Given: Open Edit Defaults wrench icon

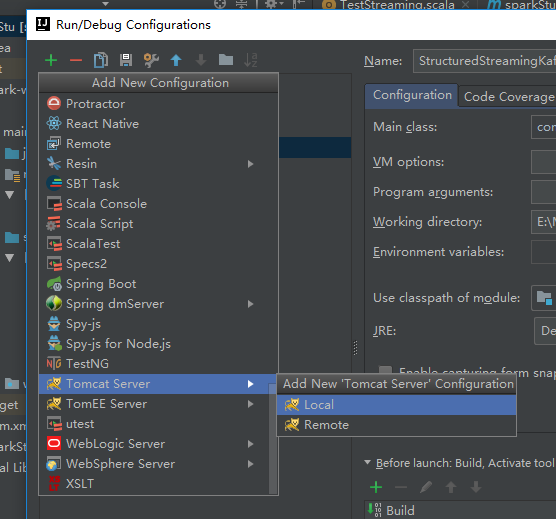Looking at the screenshot, I should [x=151, y=60].
